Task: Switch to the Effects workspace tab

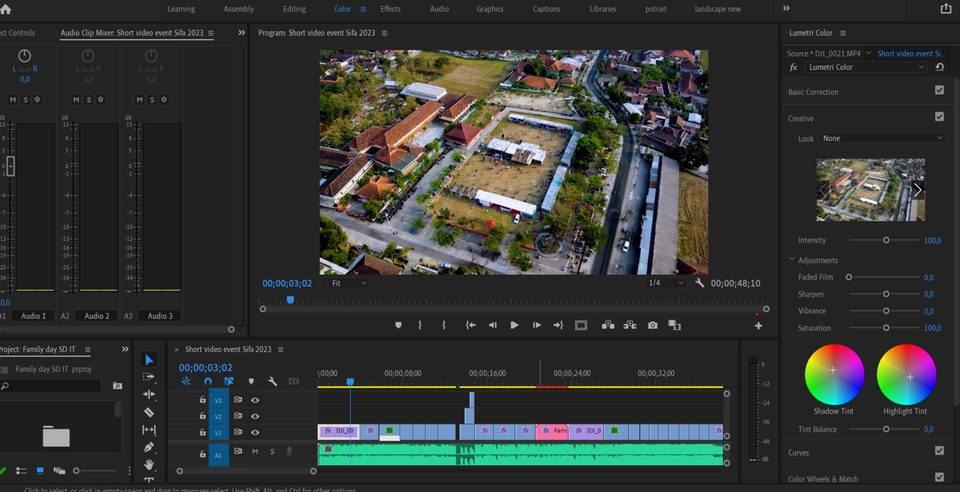Action: coord(390,9)
